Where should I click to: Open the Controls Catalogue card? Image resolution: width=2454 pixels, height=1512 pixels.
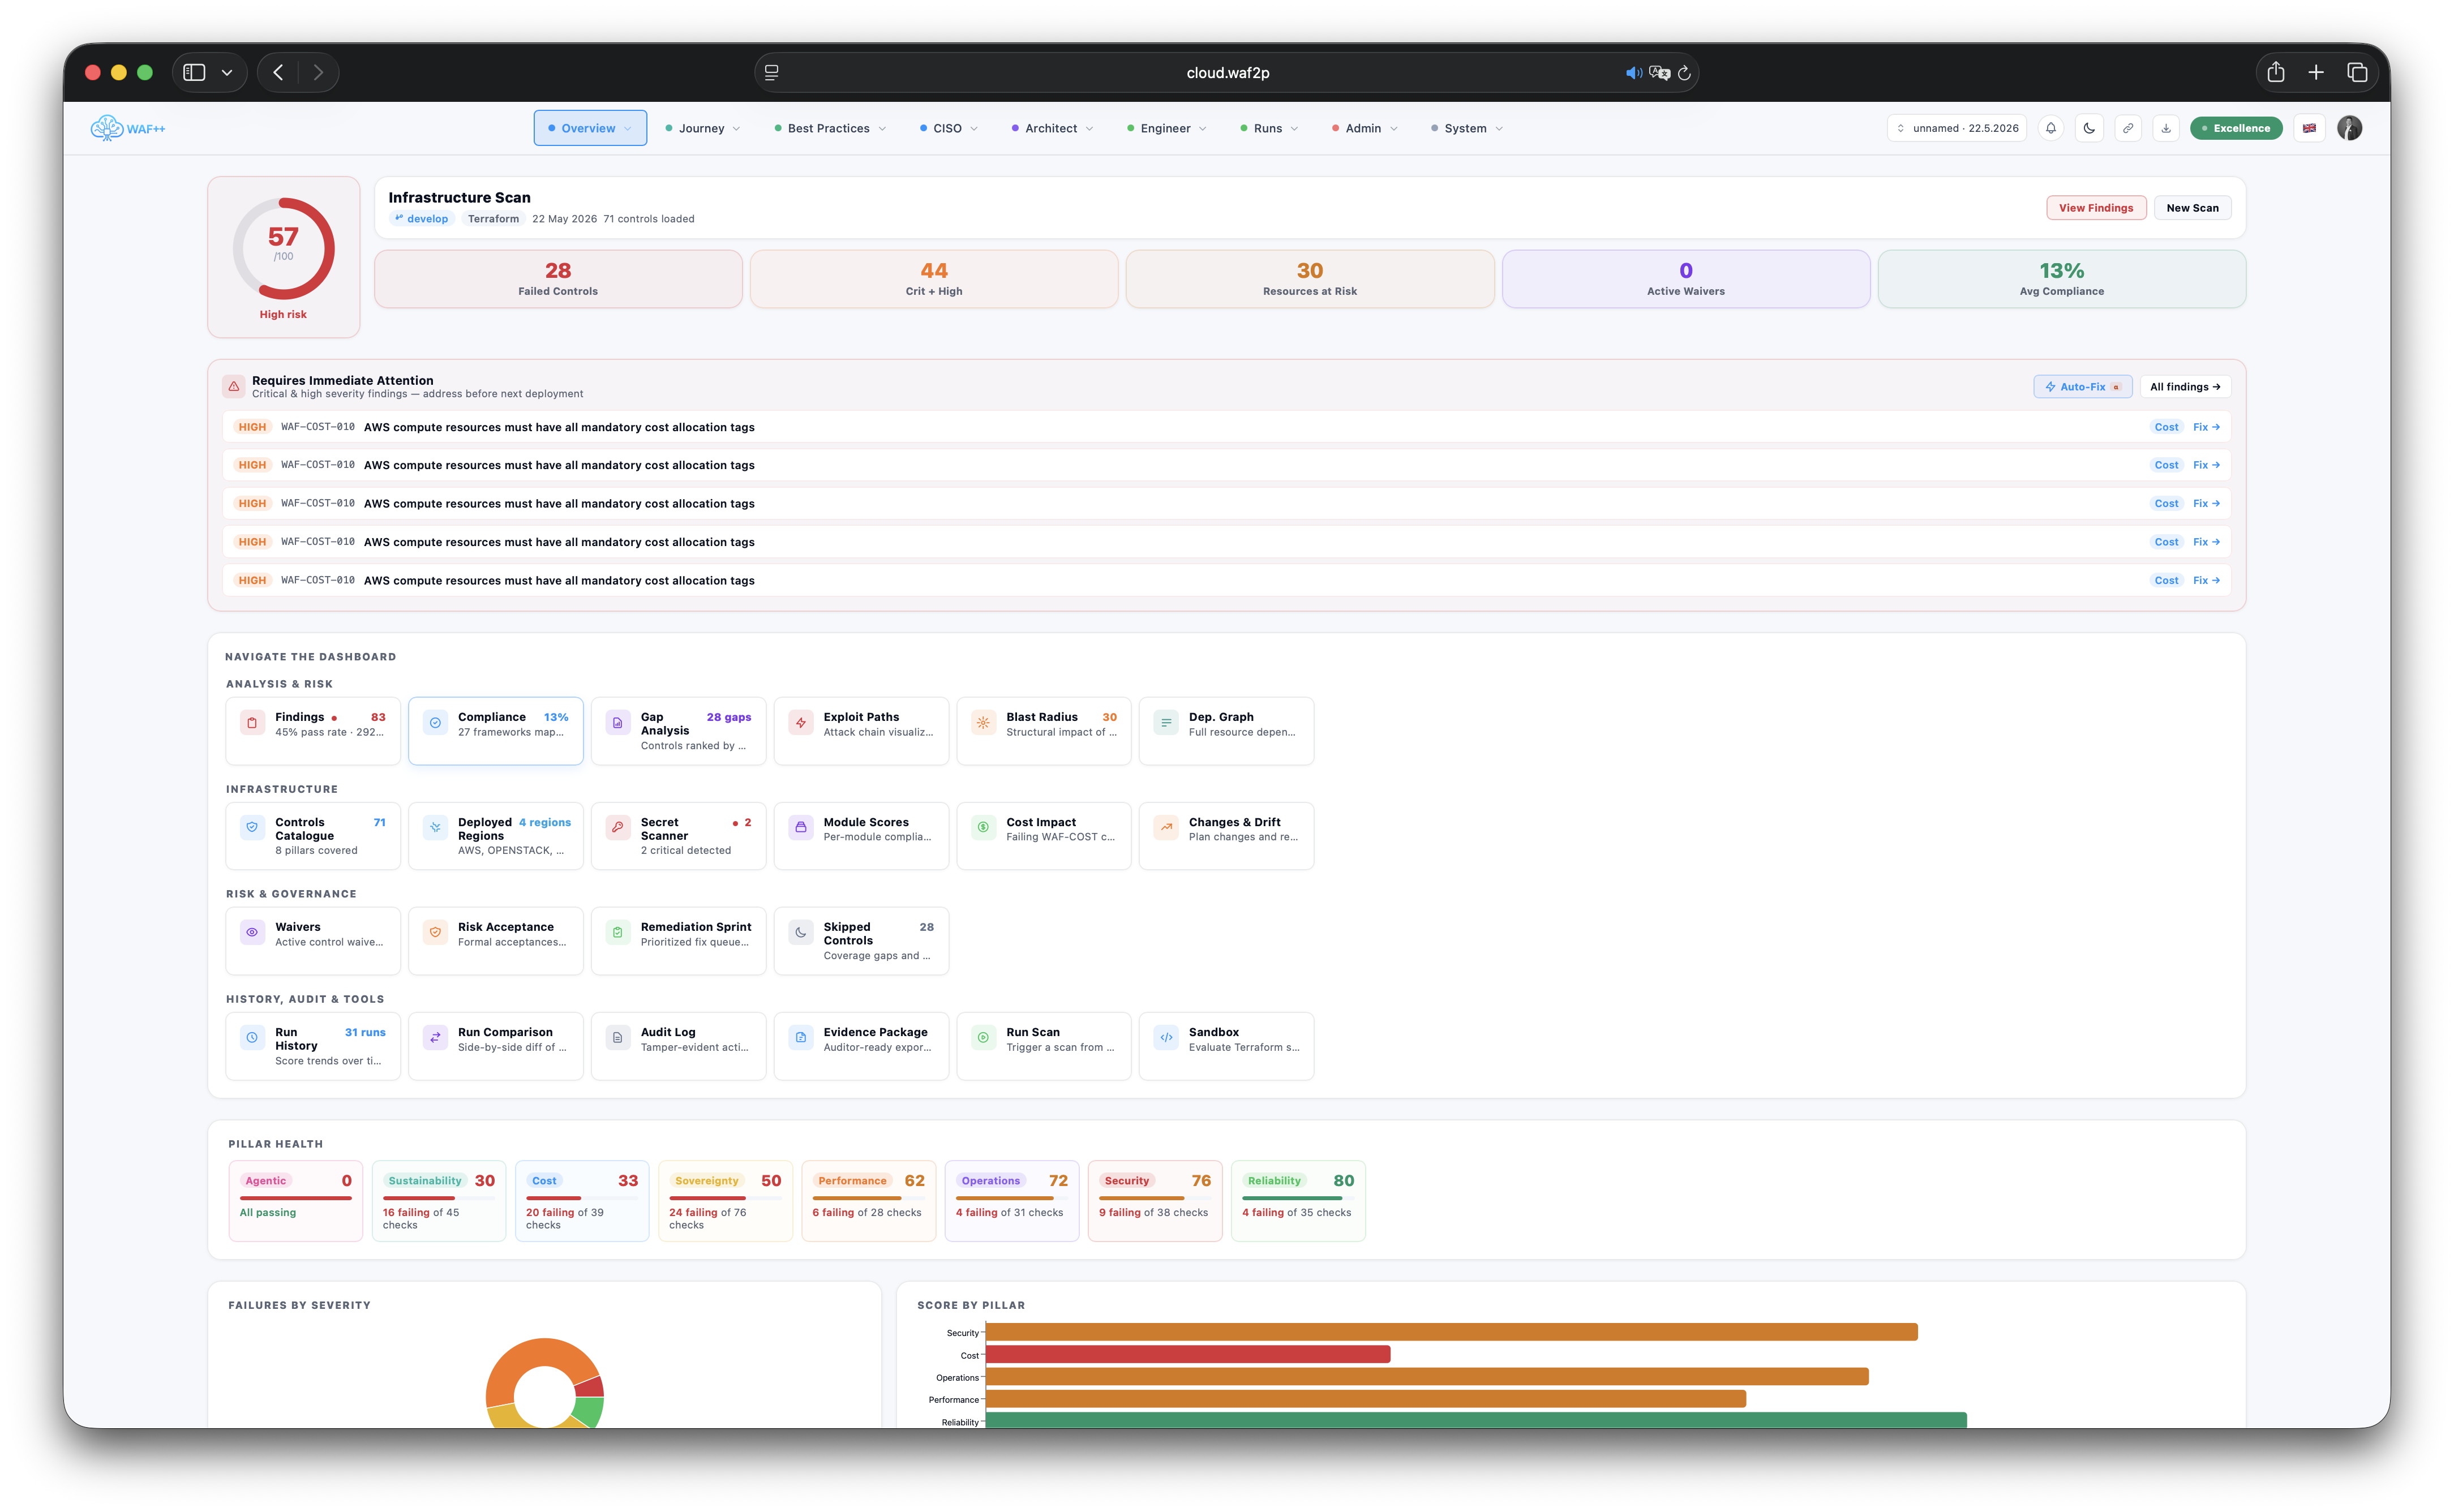(x=313, y=836)
